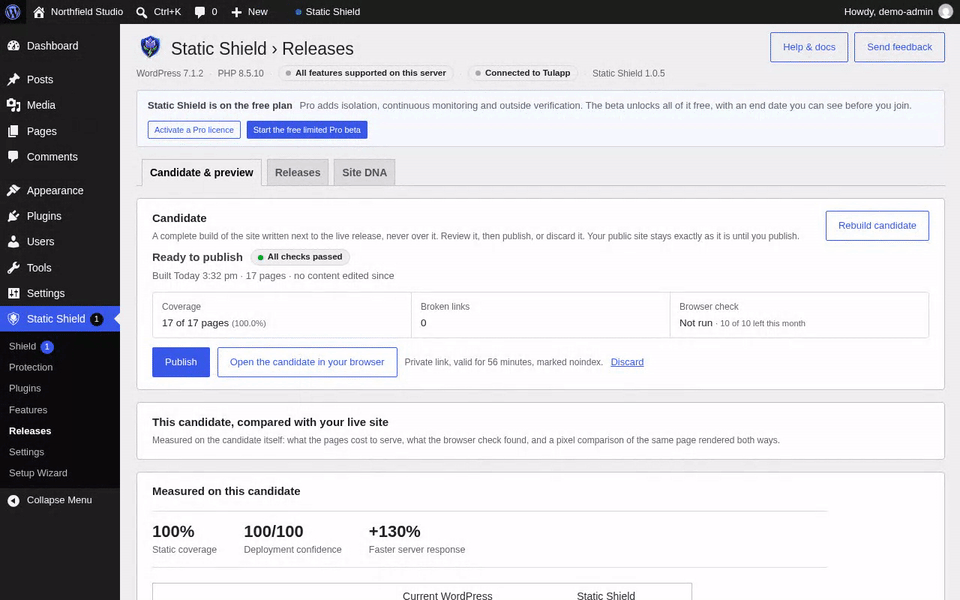
Task: Click the 'Not run' browser check value
Action: [696, 323]
